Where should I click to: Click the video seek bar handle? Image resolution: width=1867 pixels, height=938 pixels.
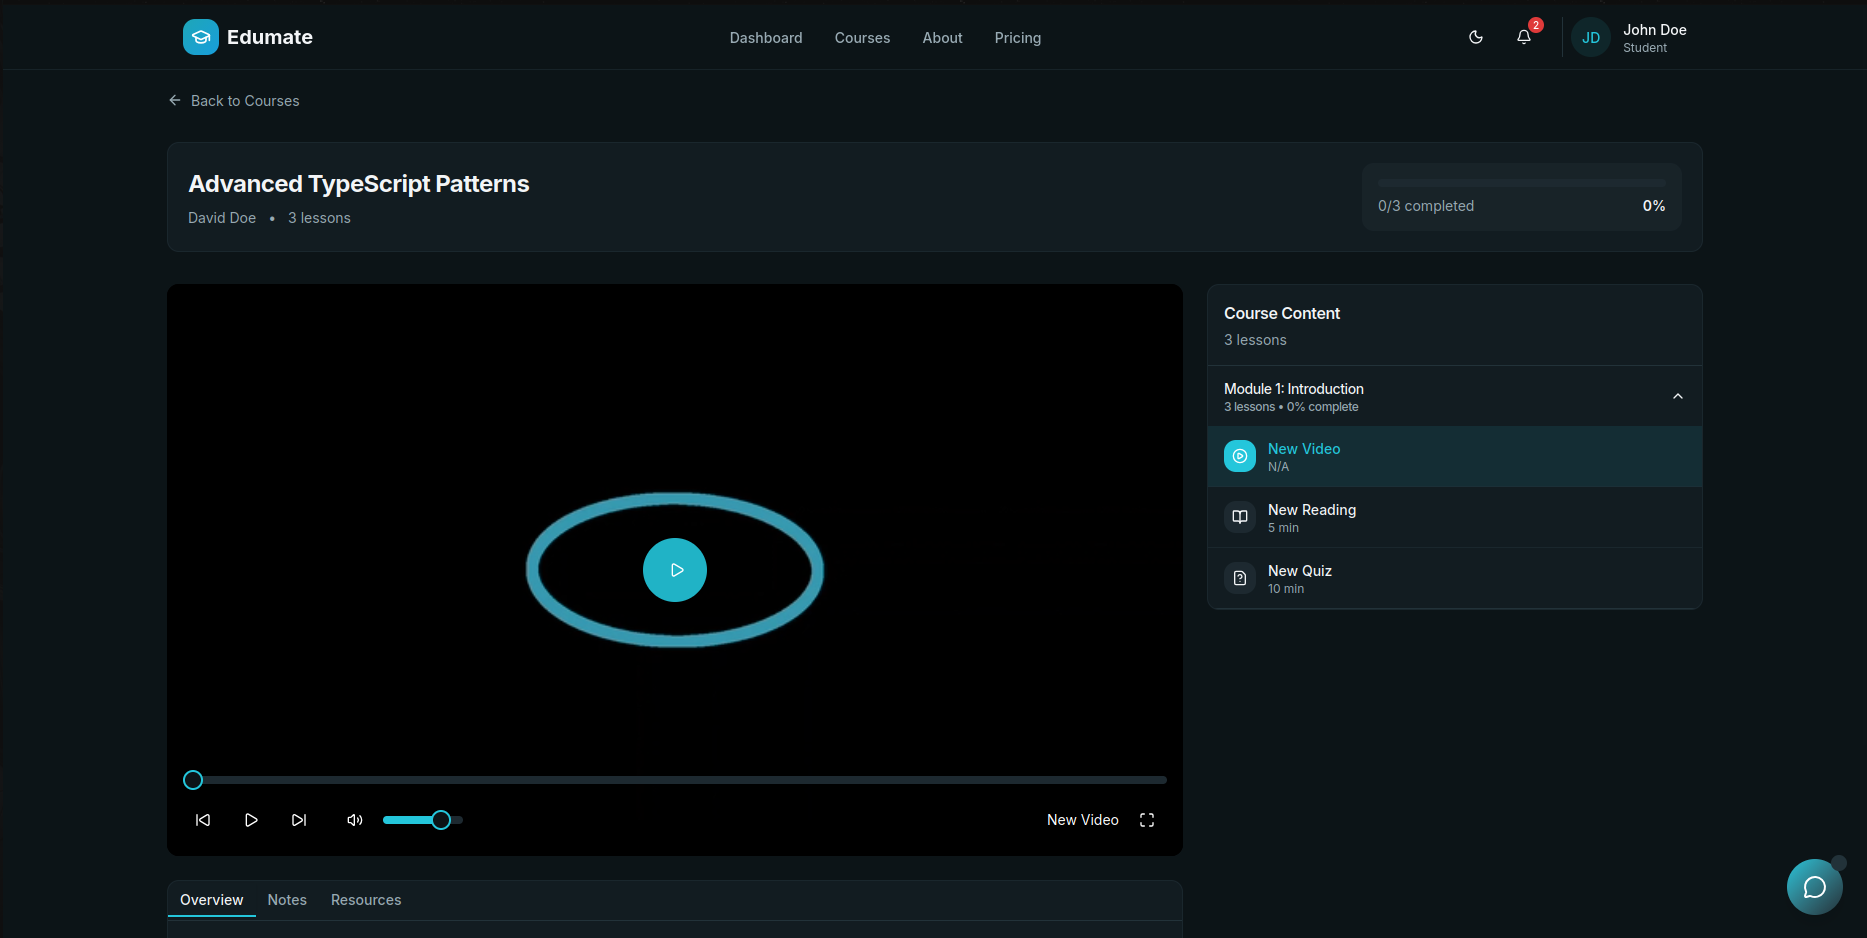[x=193, y=780]
